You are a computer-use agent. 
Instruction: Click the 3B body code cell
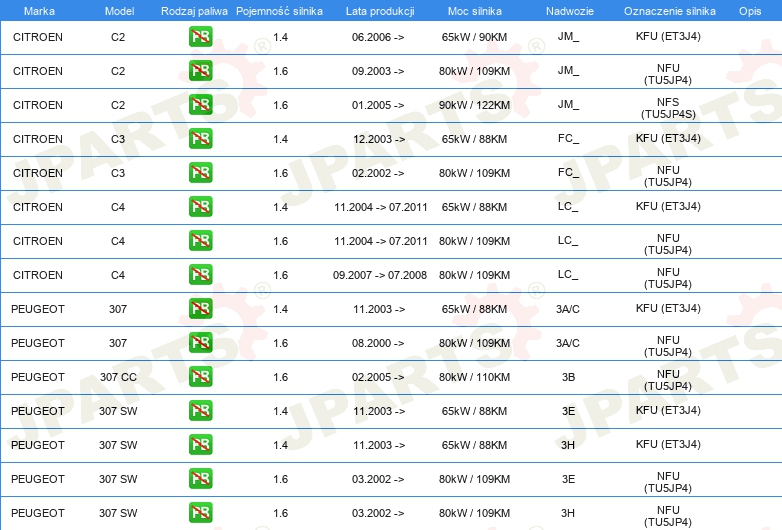(x=569, y=377)
